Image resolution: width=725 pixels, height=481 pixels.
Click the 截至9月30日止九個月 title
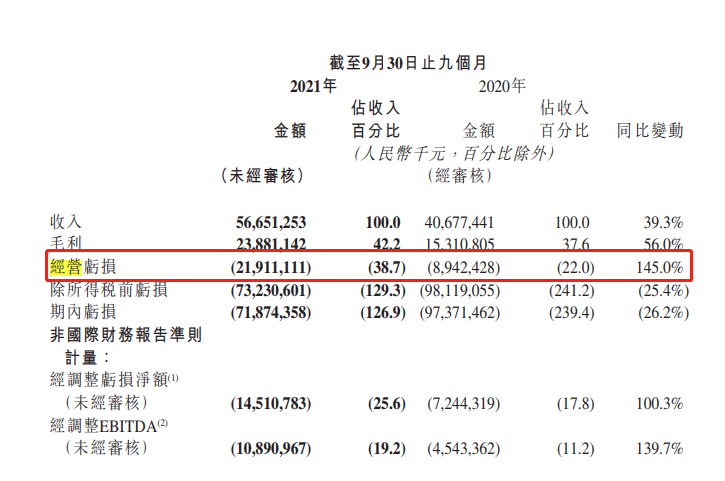(408, 63)
